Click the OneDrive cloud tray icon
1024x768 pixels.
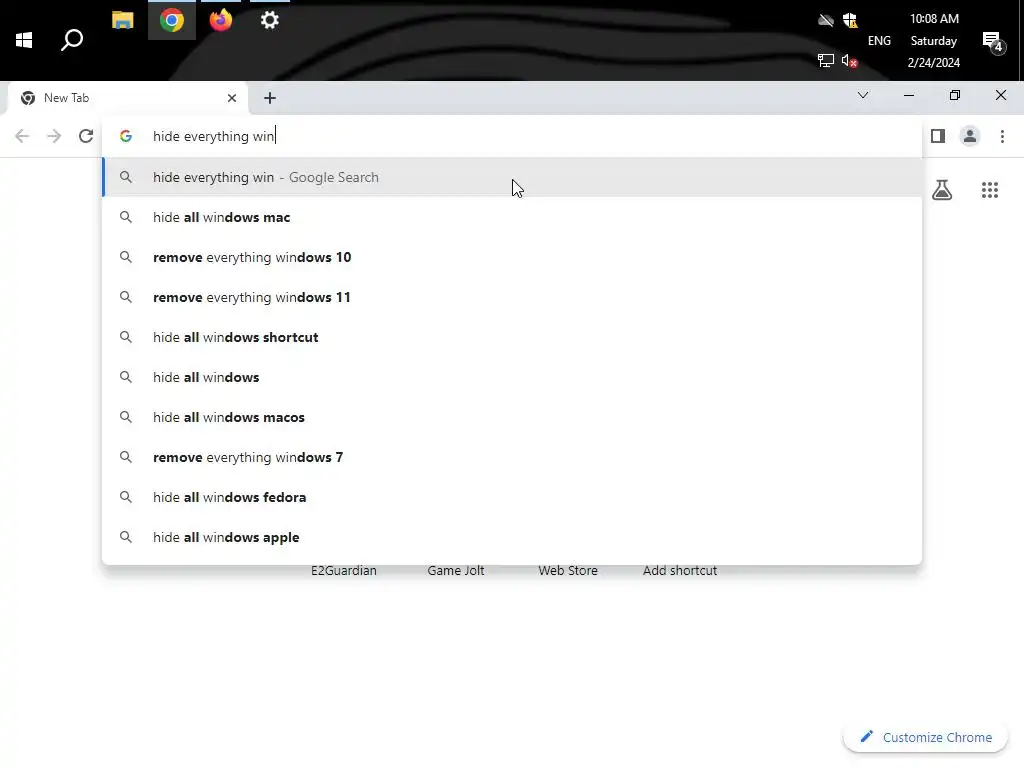point(825,20)
